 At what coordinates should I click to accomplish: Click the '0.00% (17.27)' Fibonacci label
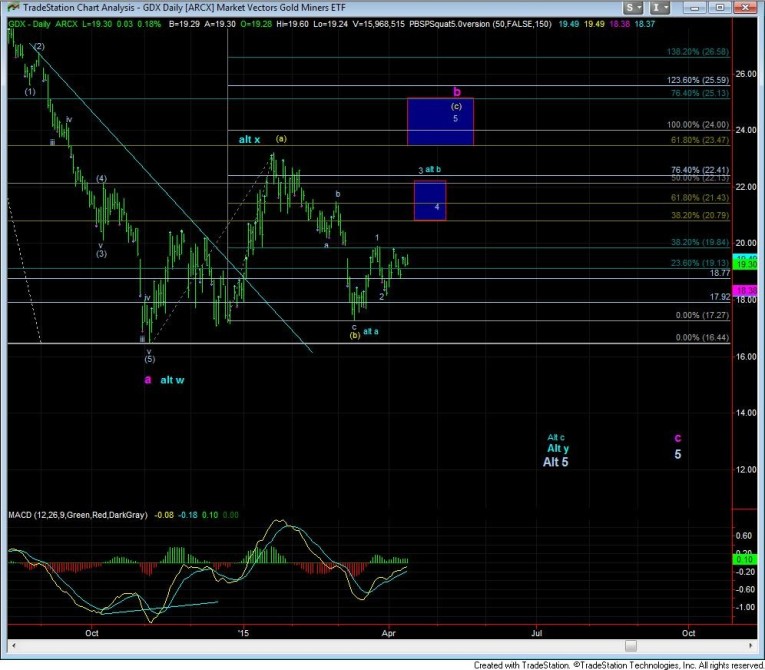(702, 315)
